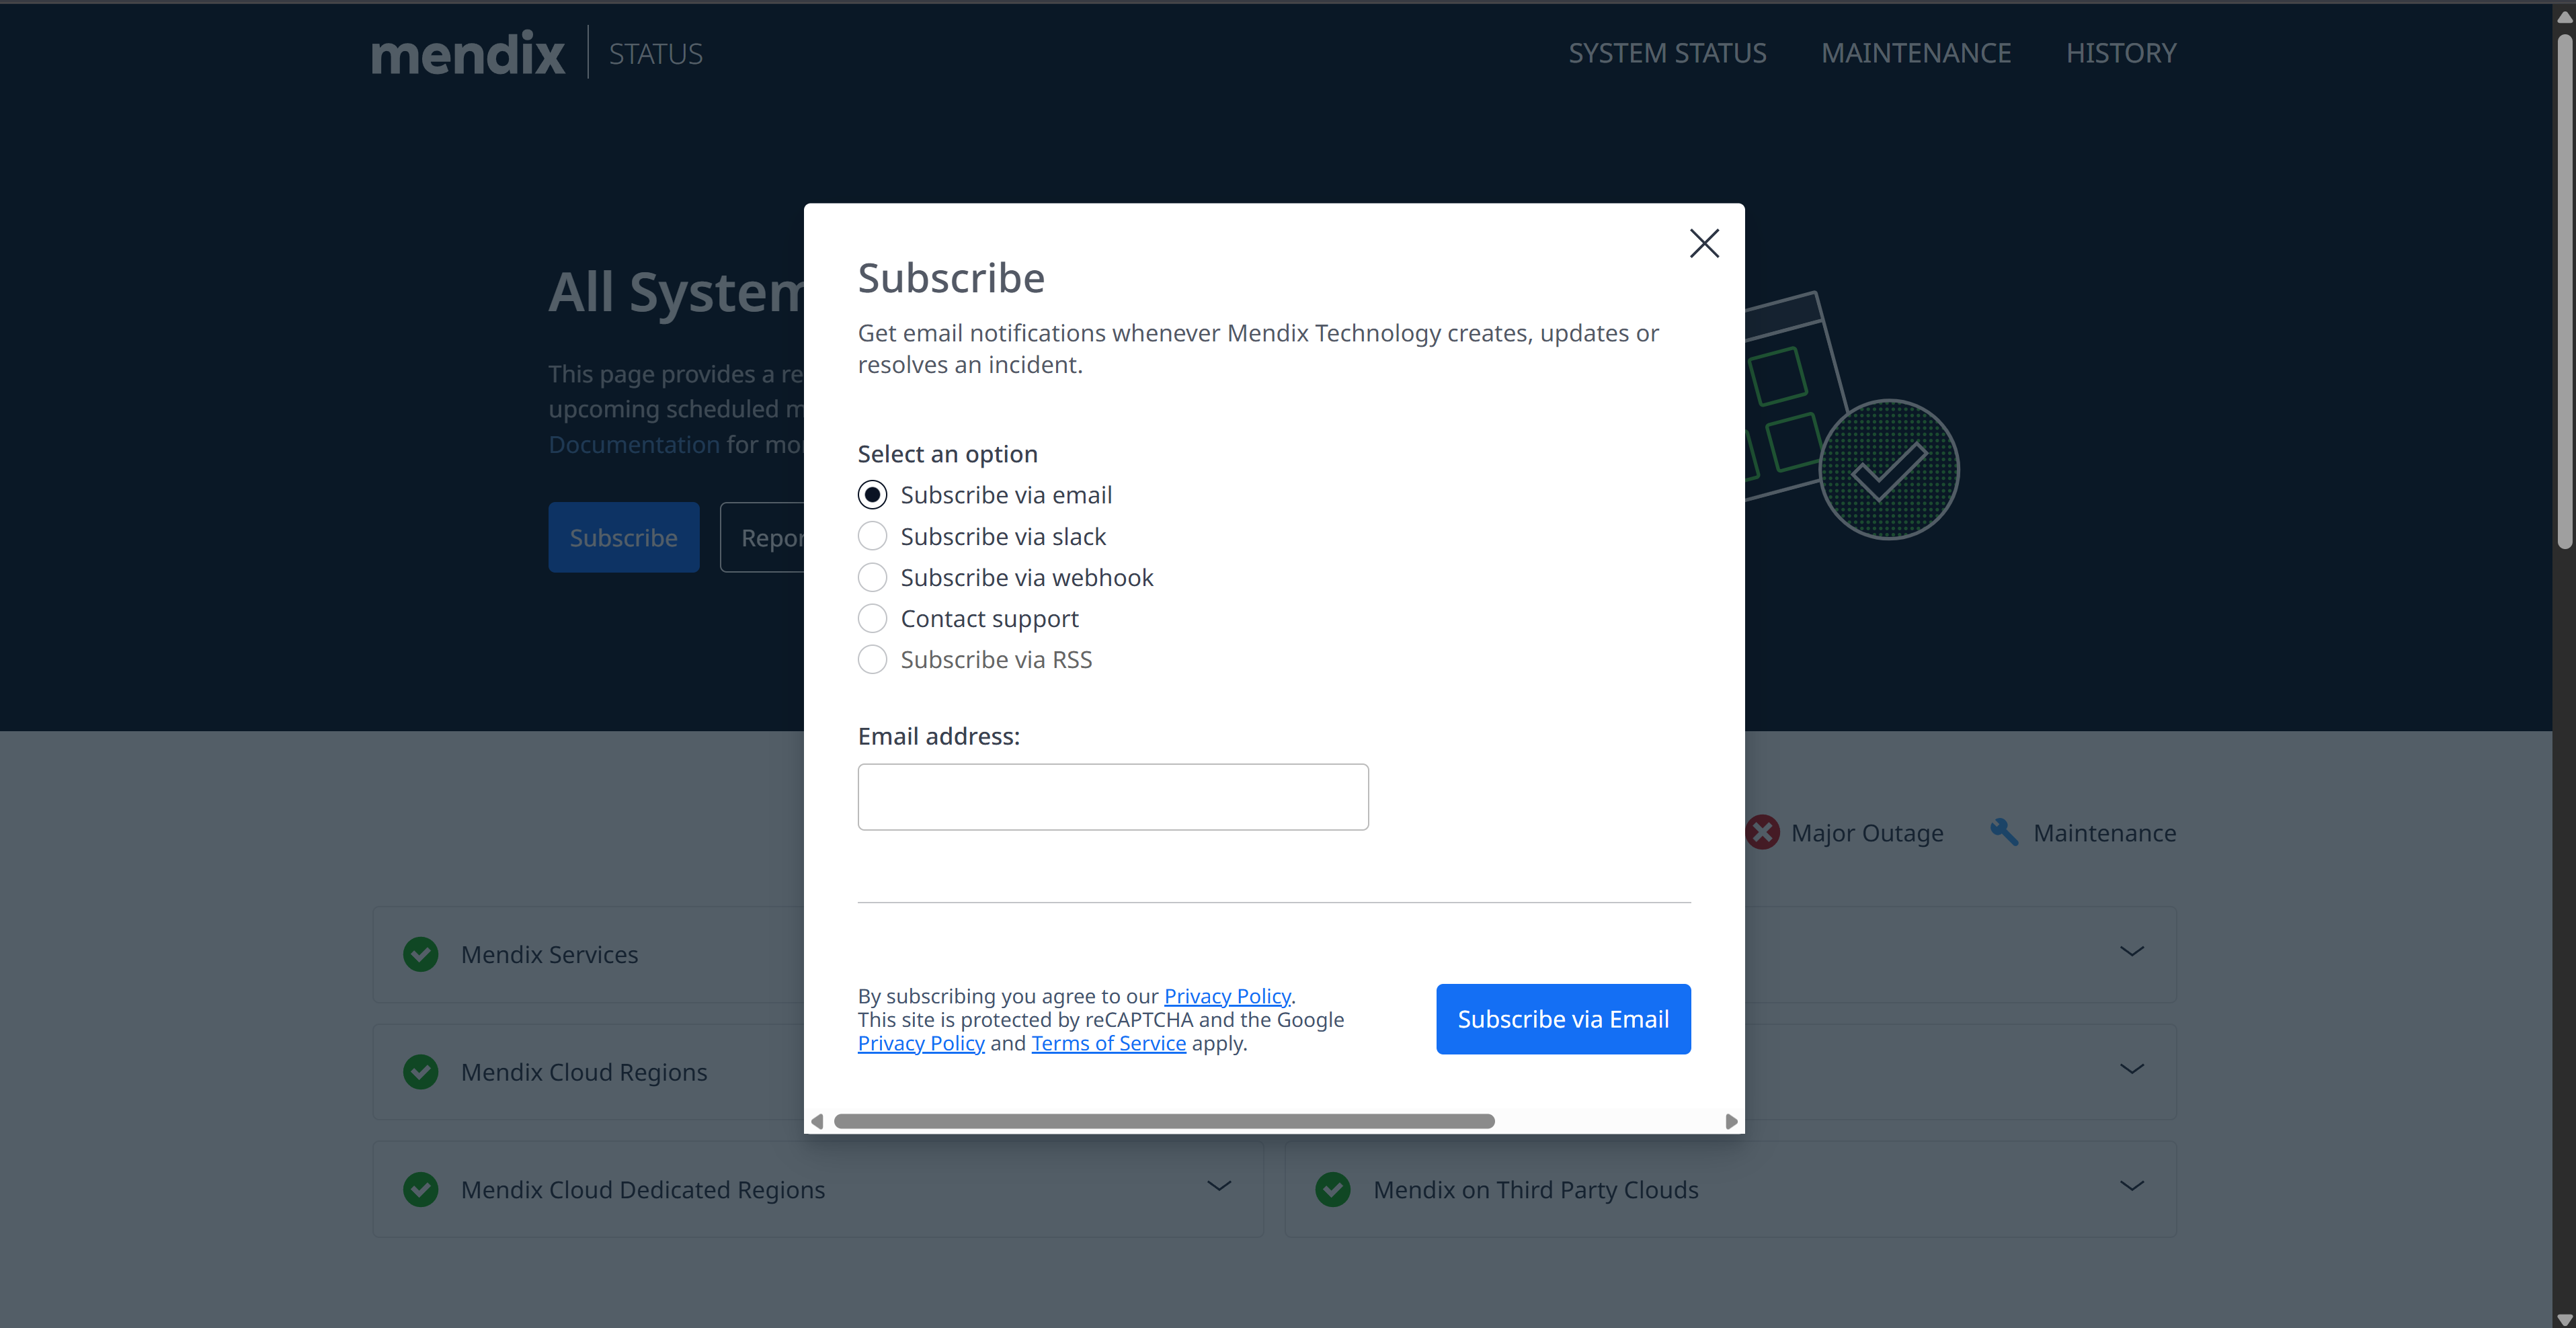Click Mendix on Third Party Clouds check icon
This screenshot has height=1328, width=2576.
coord(1333,1189)
